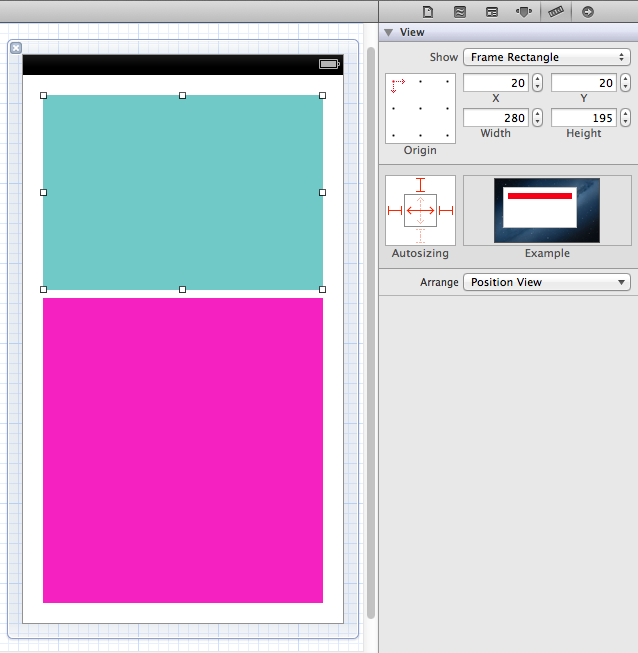Open the File inspector tab
This screenshot has width=638, height=653.
coord(428,12)
